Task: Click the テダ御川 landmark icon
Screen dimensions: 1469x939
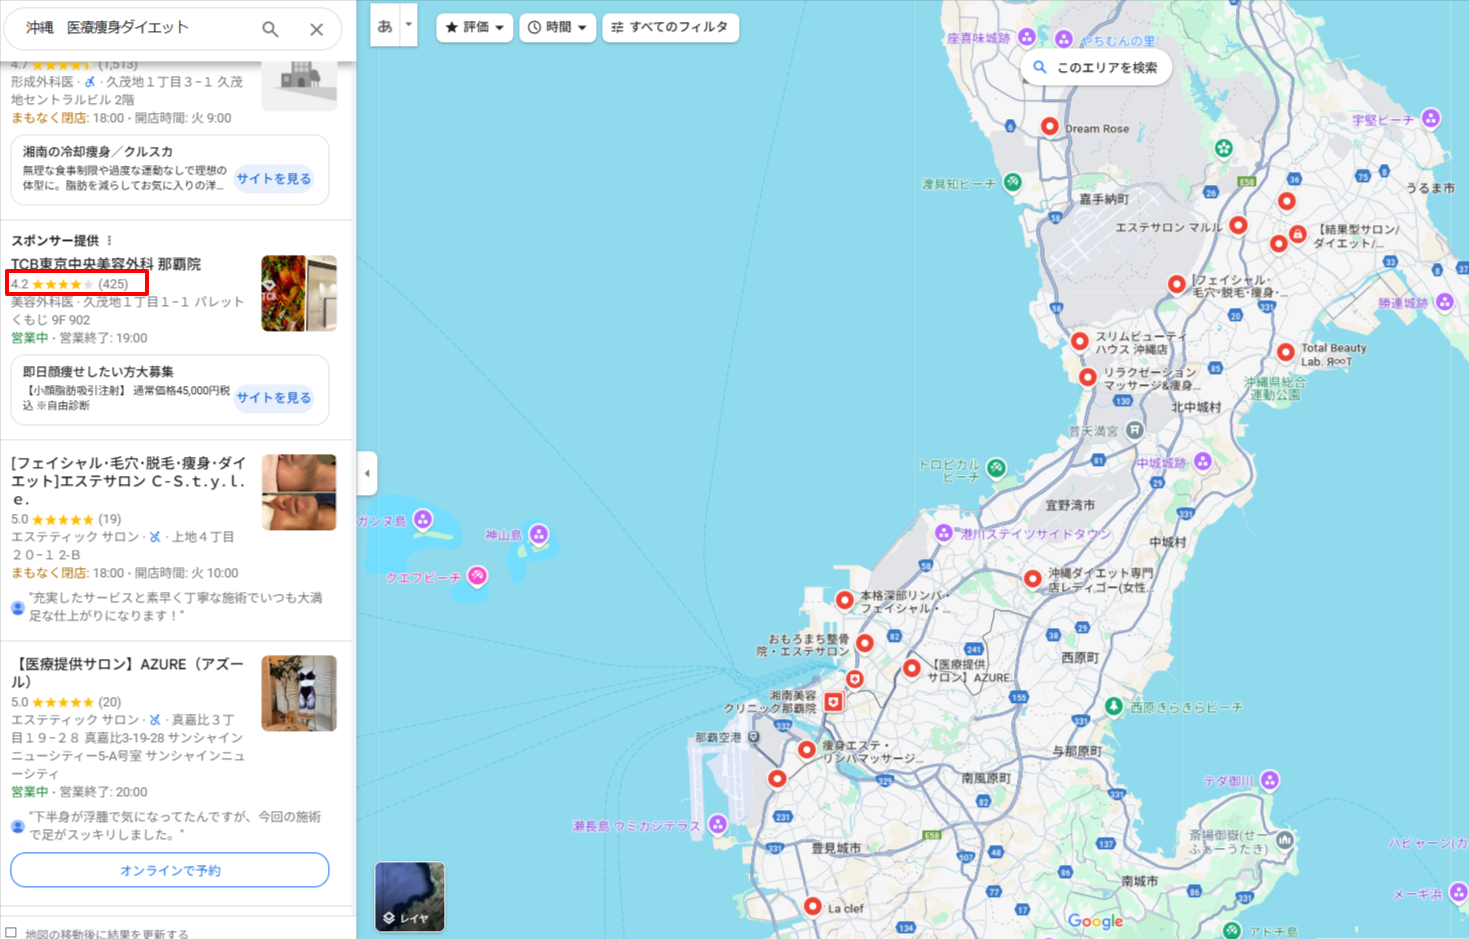Action: (x=1270, y=779)
